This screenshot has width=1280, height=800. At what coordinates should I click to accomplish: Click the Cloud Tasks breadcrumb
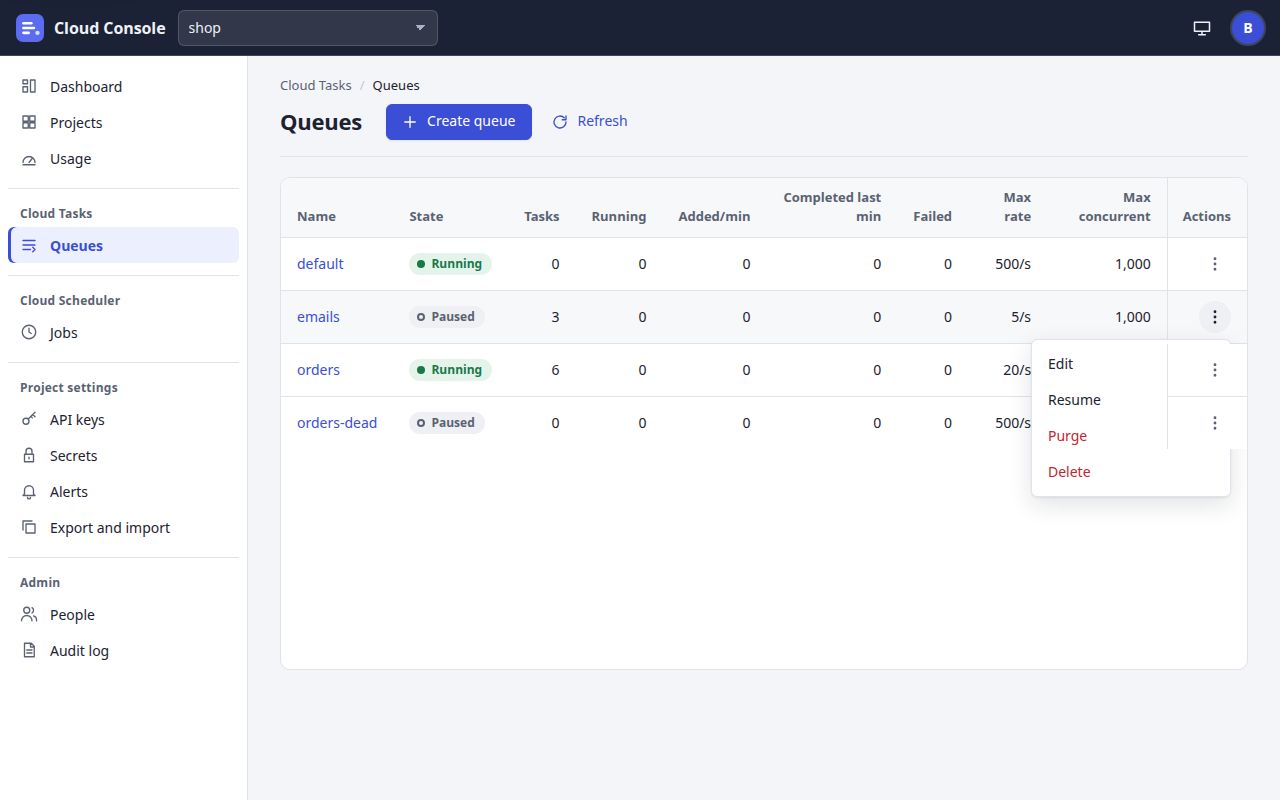click(316, 86)
